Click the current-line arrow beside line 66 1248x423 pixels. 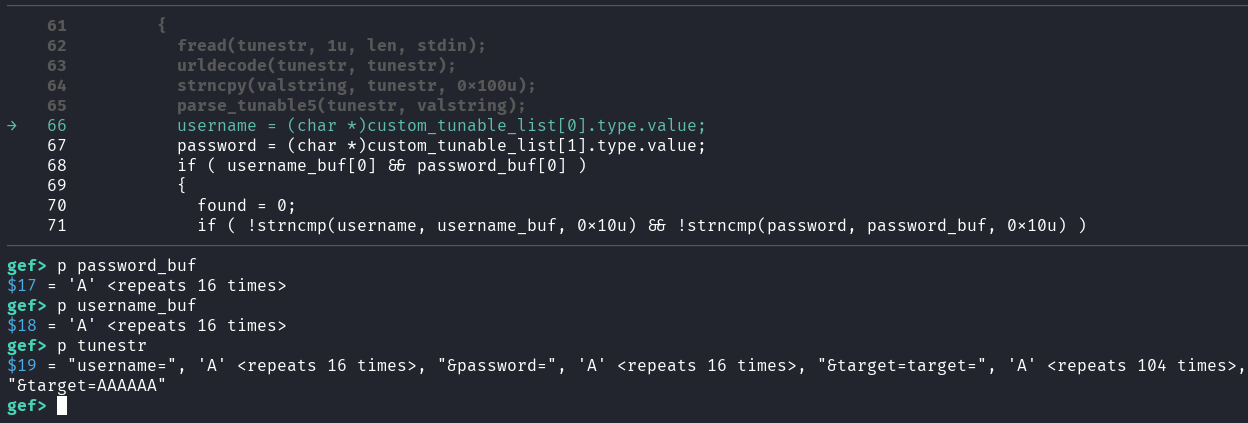coord(12,125)
